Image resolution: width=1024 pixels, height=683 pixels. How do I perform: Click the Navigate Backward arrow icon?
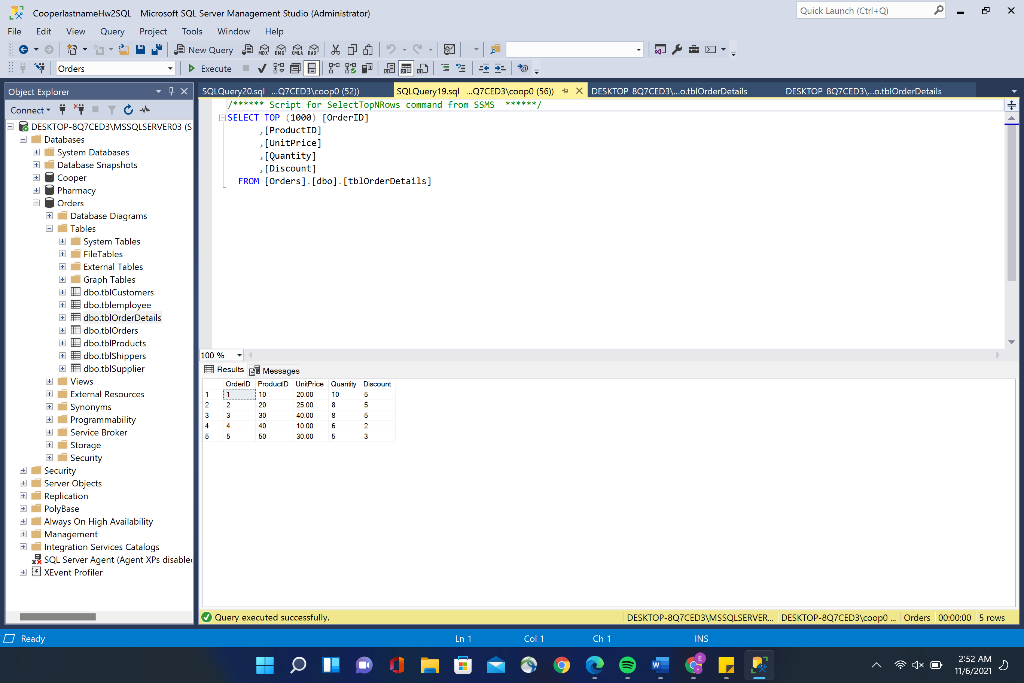tap(24, 50)
